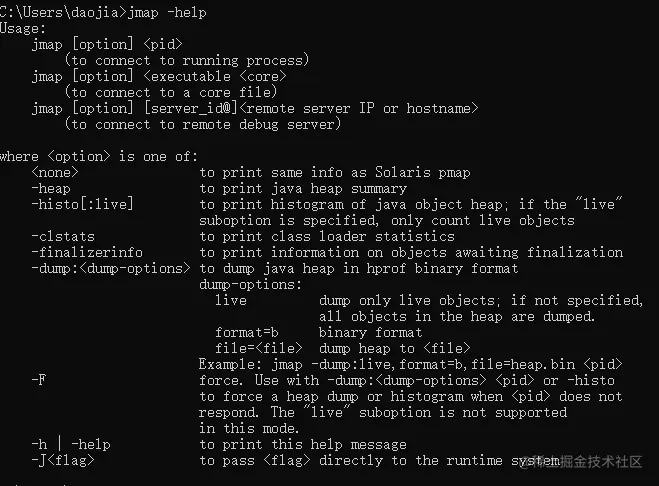Select the '-clstats' option entry

coord(63,236)
